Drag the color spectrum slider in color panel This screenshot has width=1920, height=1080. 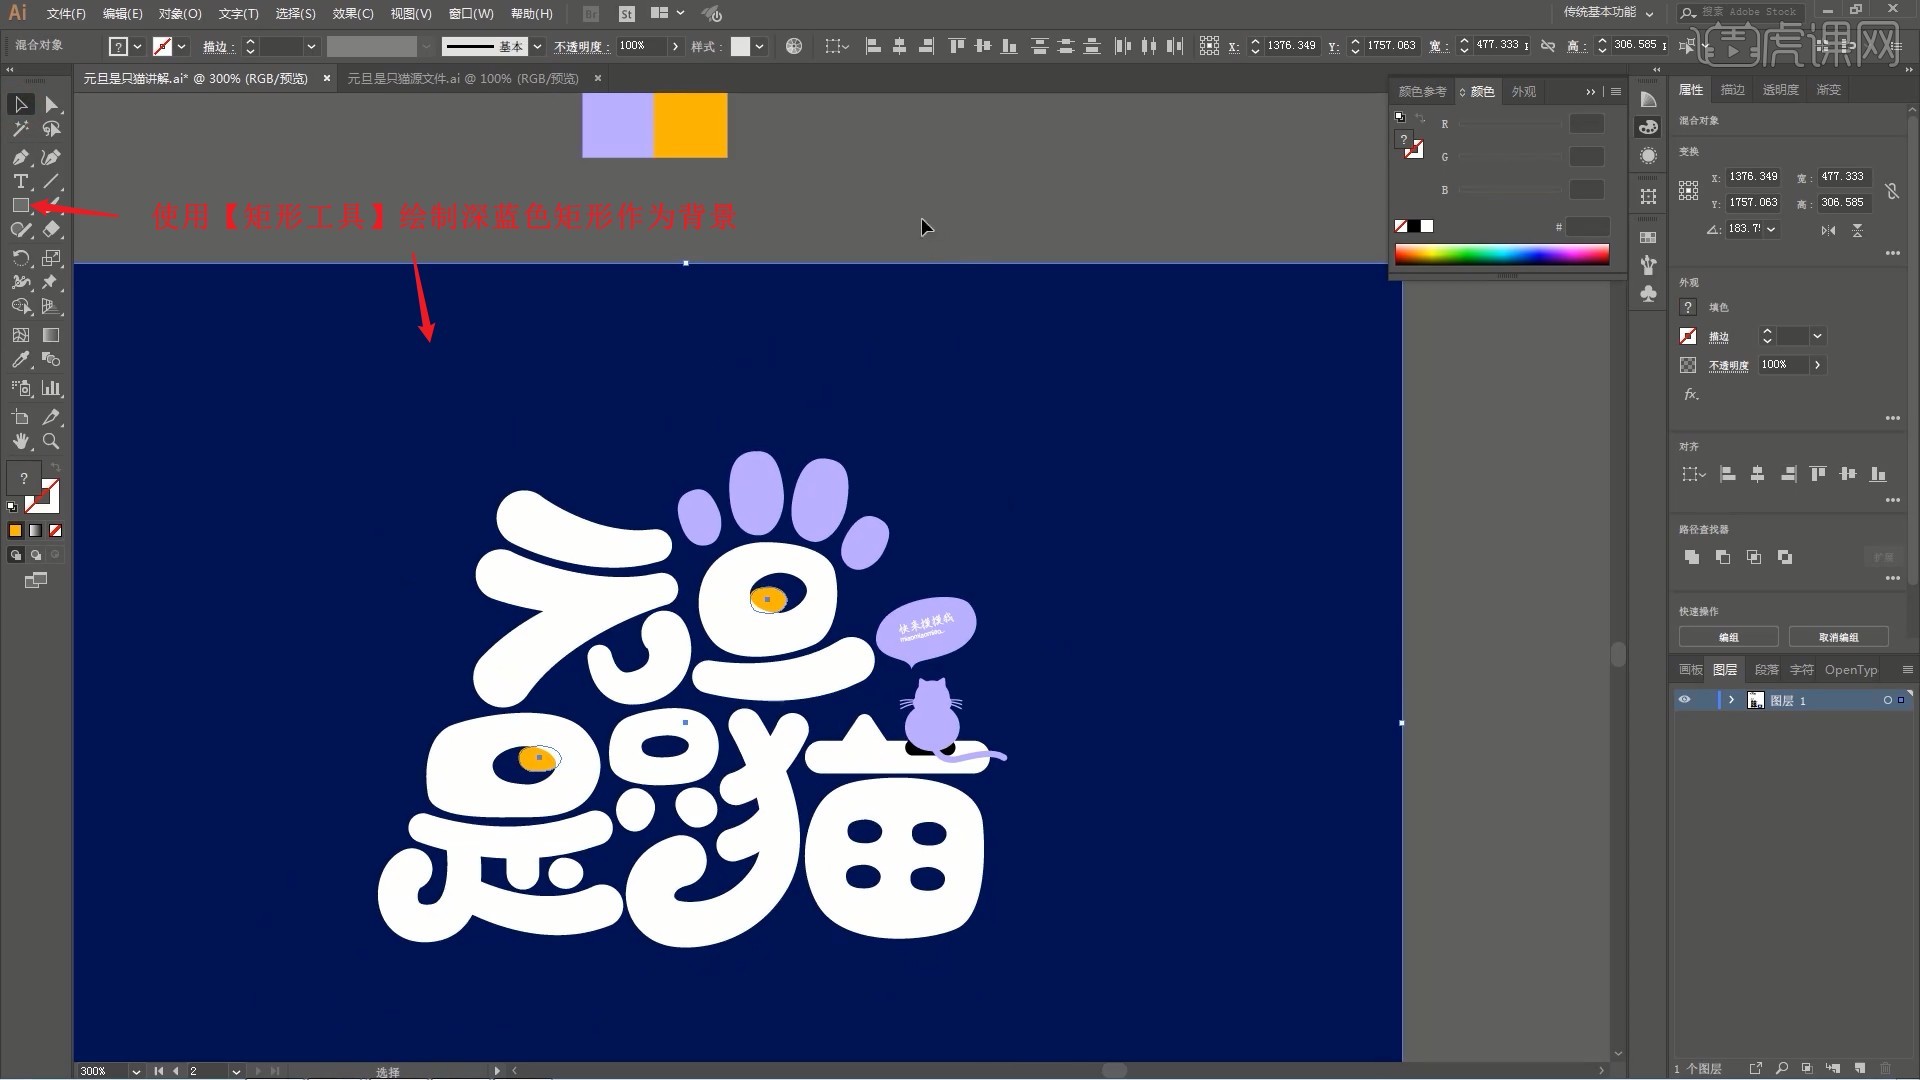(1502, 253)
